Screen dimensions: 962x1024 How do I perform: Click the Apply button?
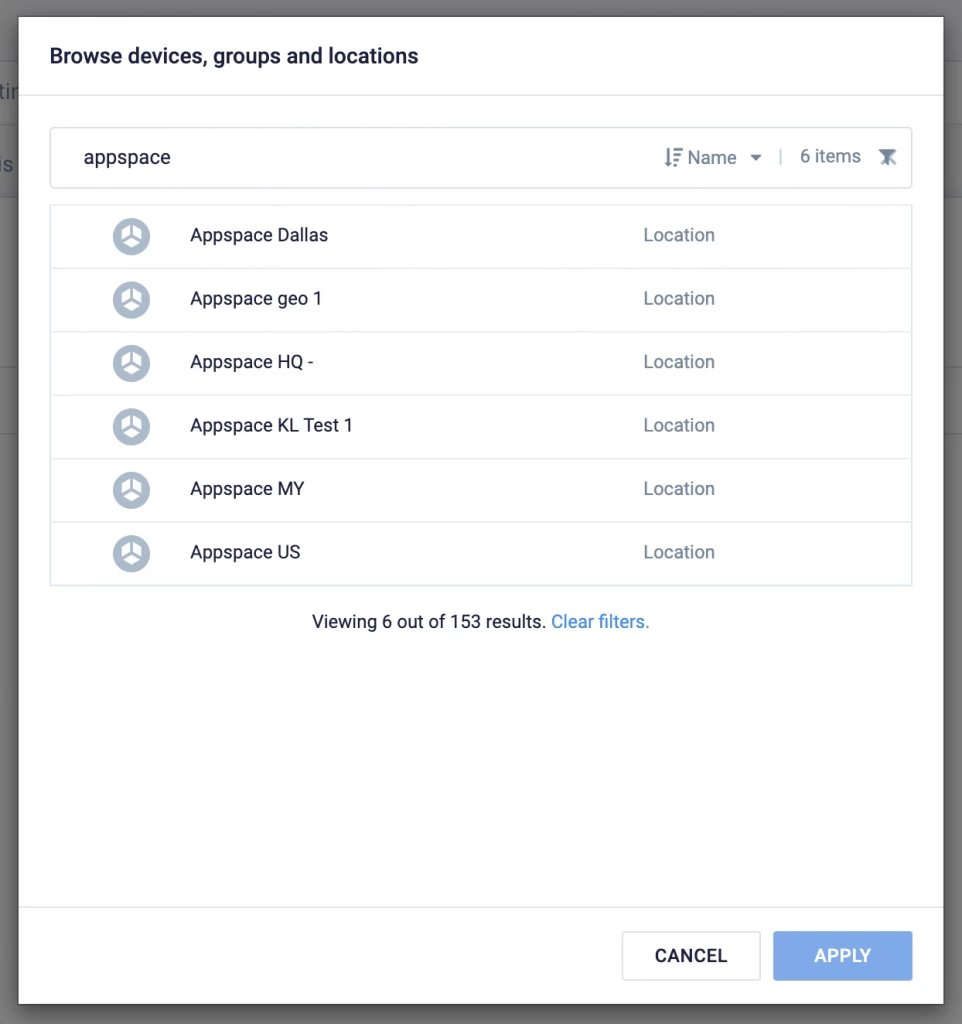[842, 955]
